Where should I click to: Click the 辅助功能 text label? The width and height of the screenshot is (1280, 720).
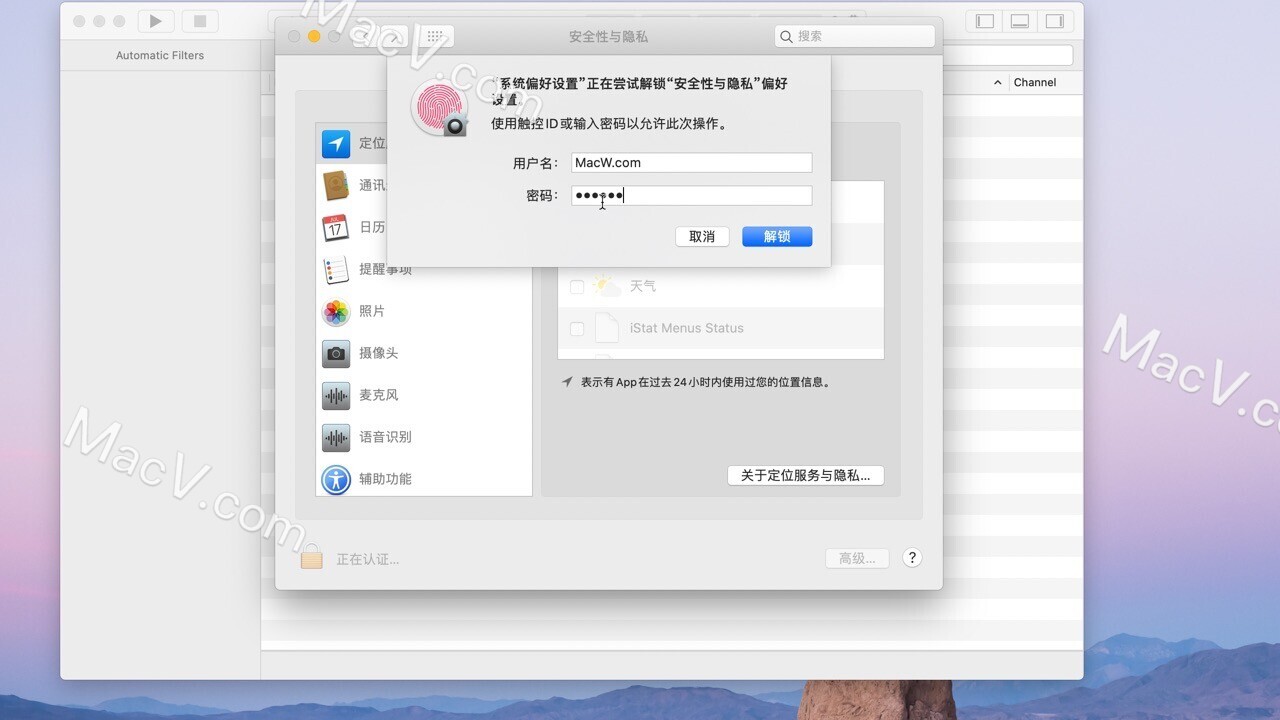click(x=385, y=480)
